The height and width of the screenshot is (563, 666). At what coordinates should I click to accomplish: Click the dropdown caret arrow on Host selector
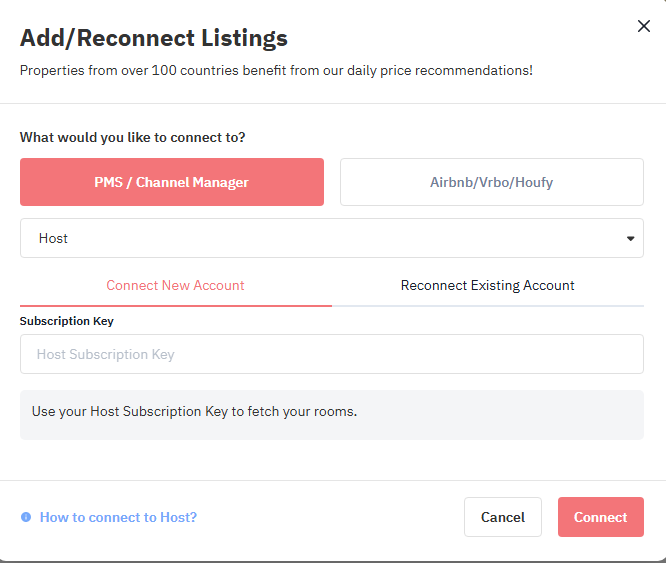point(630,239)
